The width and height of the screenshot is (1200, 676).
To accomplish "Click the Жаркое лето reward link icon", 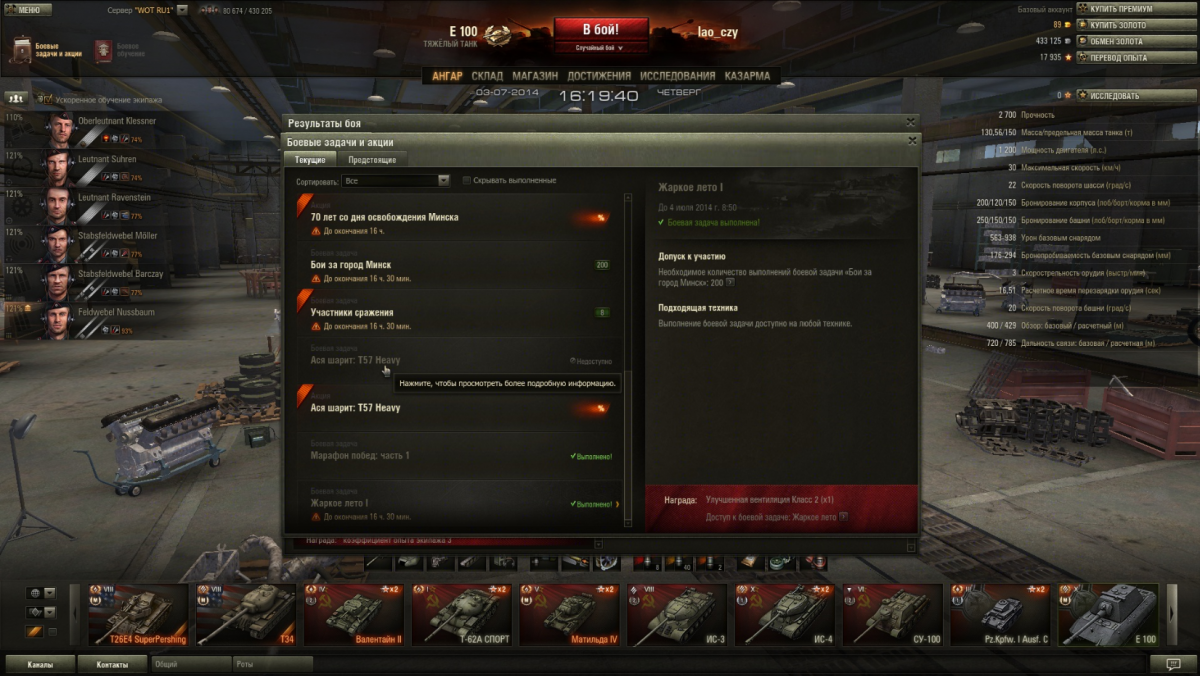I will pyautogui.click(x=843, y=517).
